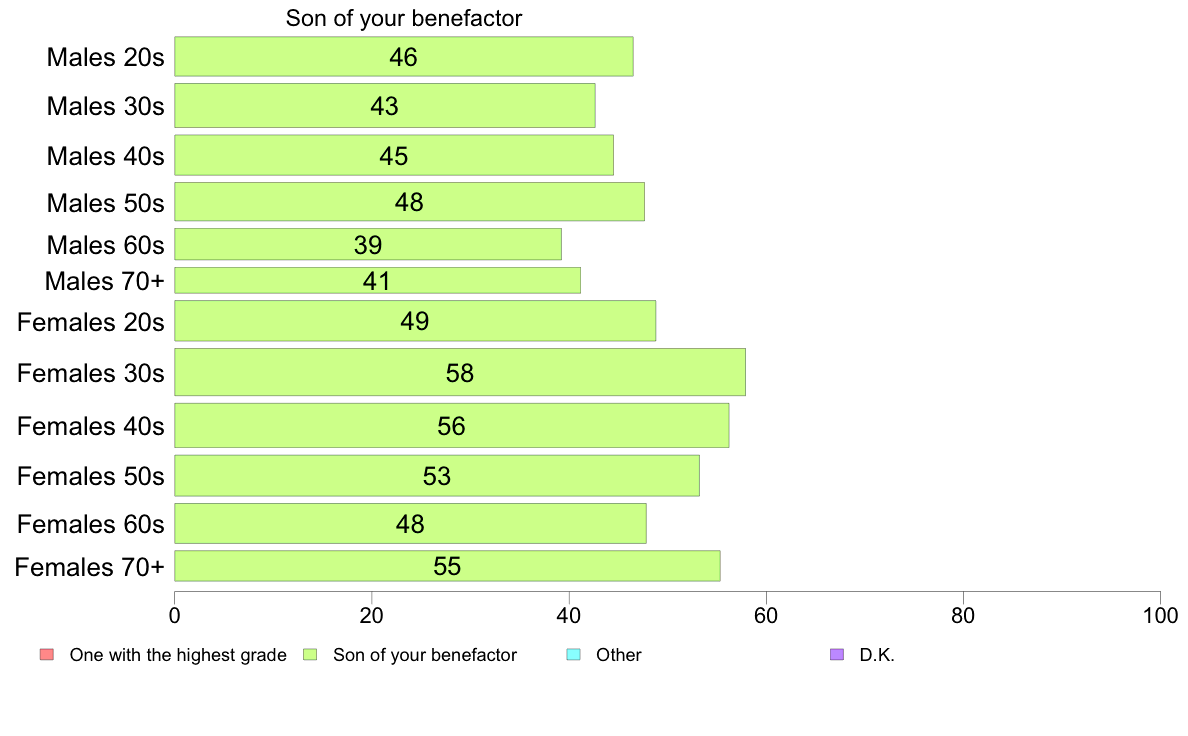Click the Males 70+ bar showing 41
1188x736 pixels.
click(377, 280)
